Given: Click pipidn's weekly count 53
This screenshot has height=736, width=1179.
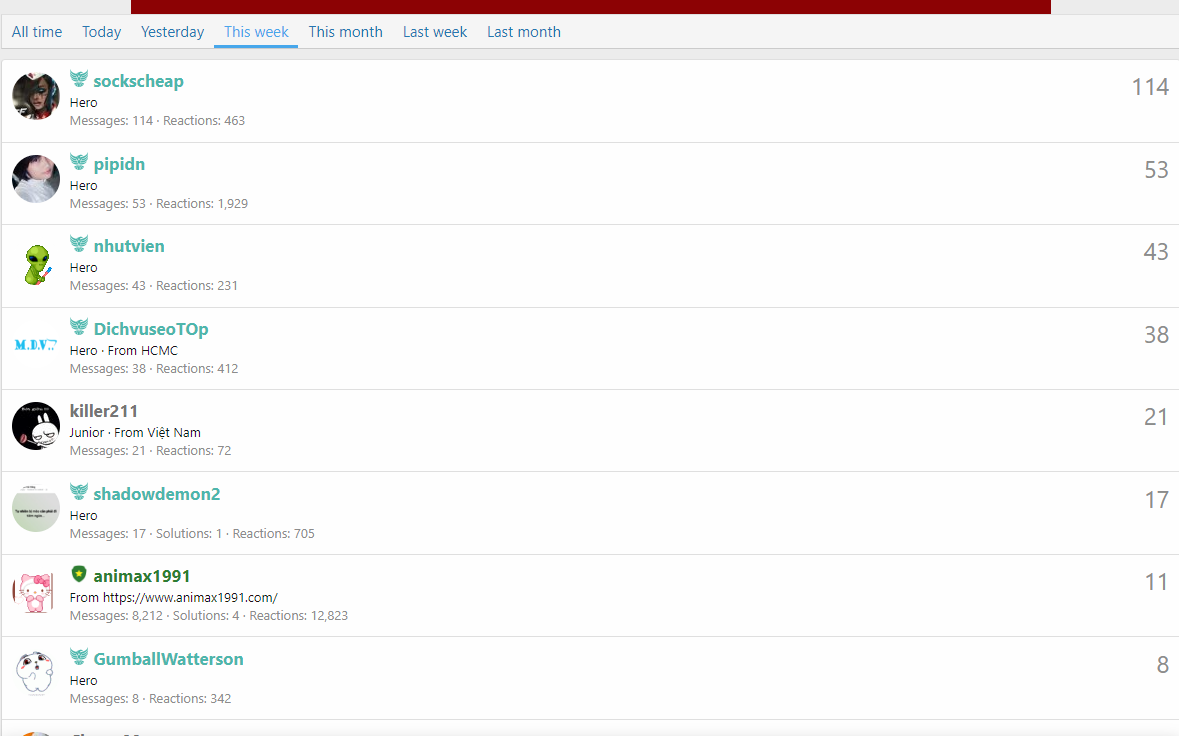Looking at the screenshot, I should (1156, 170).
